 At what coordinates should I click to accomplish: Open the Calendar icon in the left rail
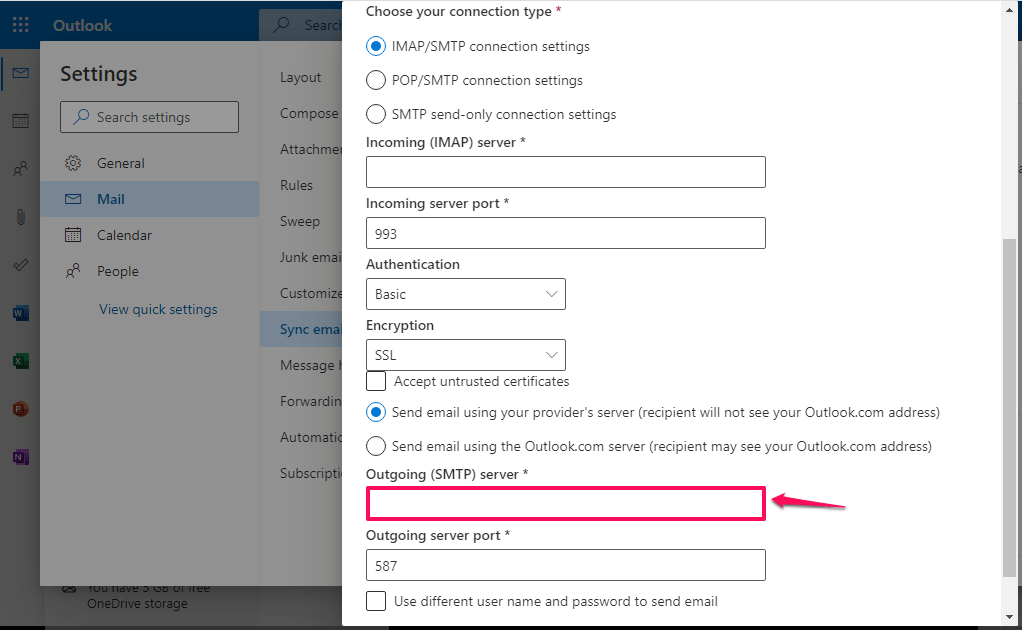click(x=20, y=120)
